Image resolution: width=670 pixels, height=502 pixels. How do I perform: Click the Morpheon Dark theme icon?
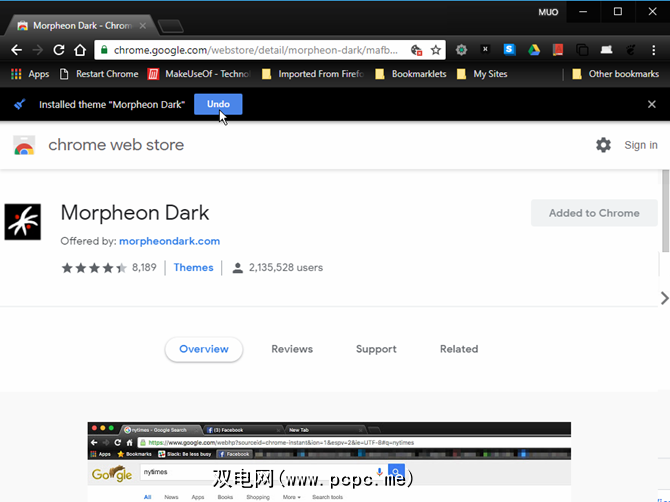[23, 222]
